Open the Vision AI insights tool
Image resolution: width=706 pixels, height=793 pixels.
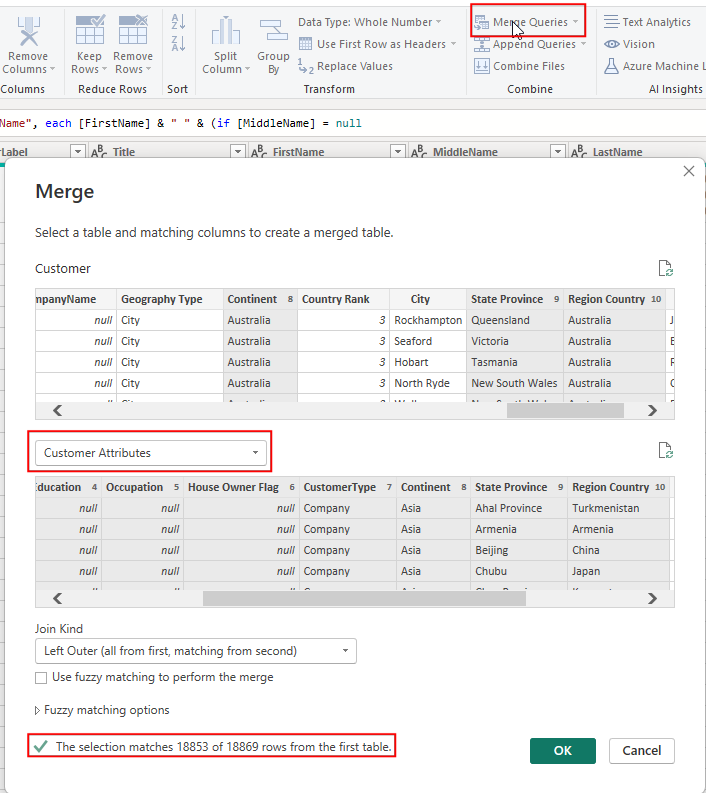pyautogui.click(x=629, y=44)
